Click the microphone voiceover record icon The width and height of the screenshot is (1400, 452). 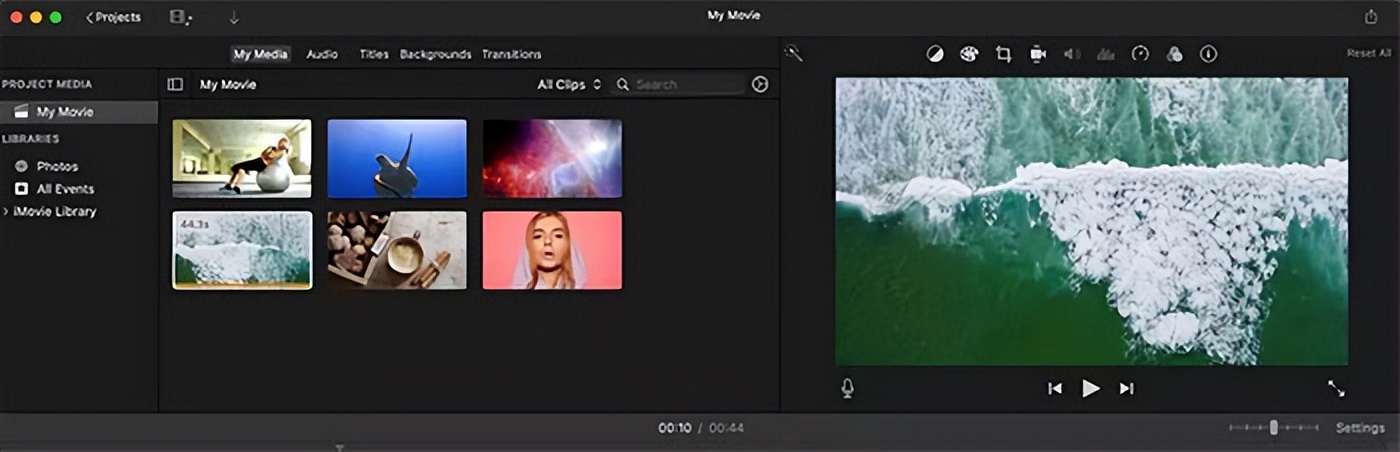[848, 388]
